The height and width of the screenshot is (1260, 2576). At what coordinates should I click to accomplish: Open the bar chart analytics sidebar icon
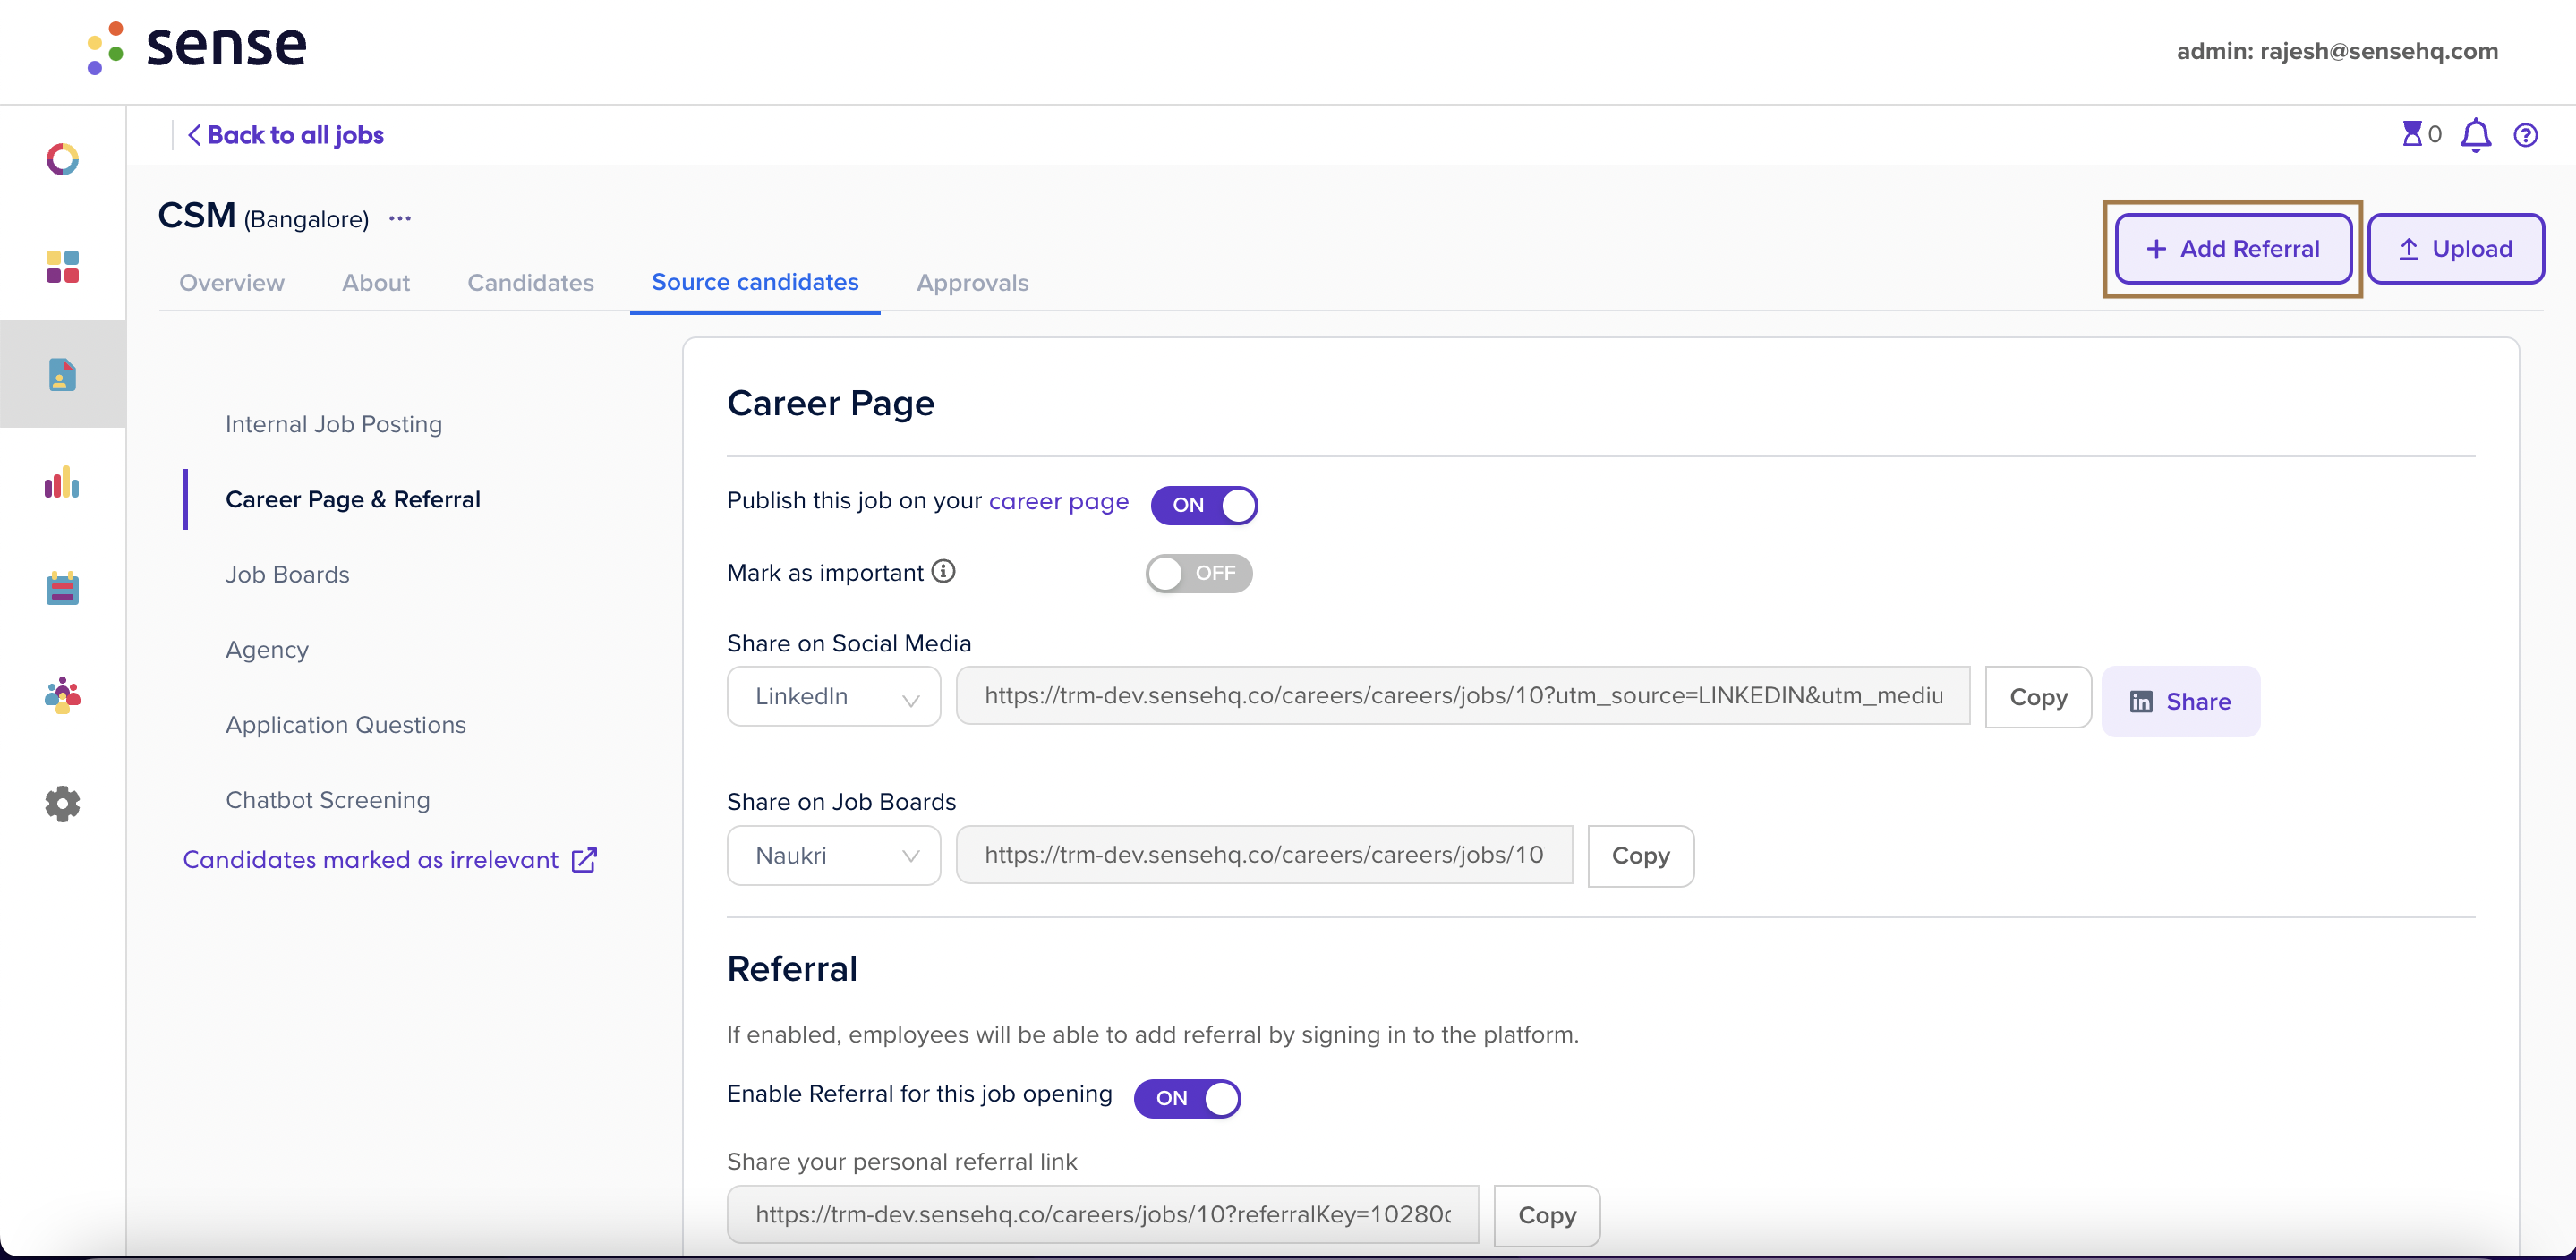tap(62, 482)
